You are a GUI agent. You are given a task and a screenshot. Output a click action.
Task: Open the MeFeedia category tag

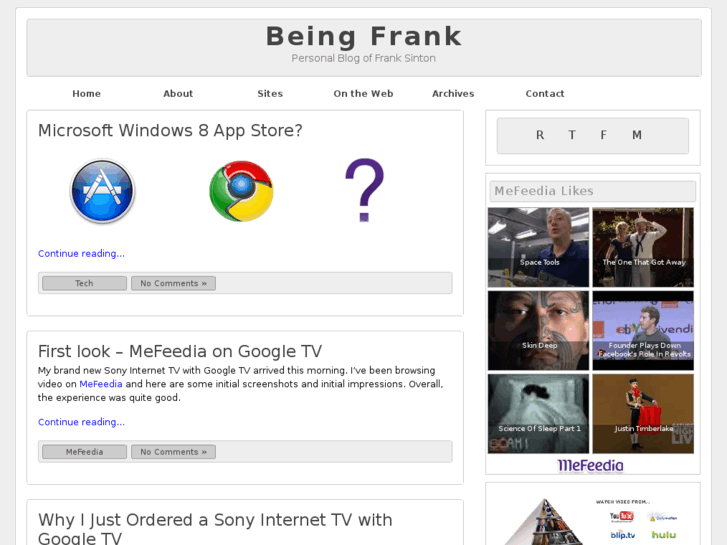click(84, 452)
